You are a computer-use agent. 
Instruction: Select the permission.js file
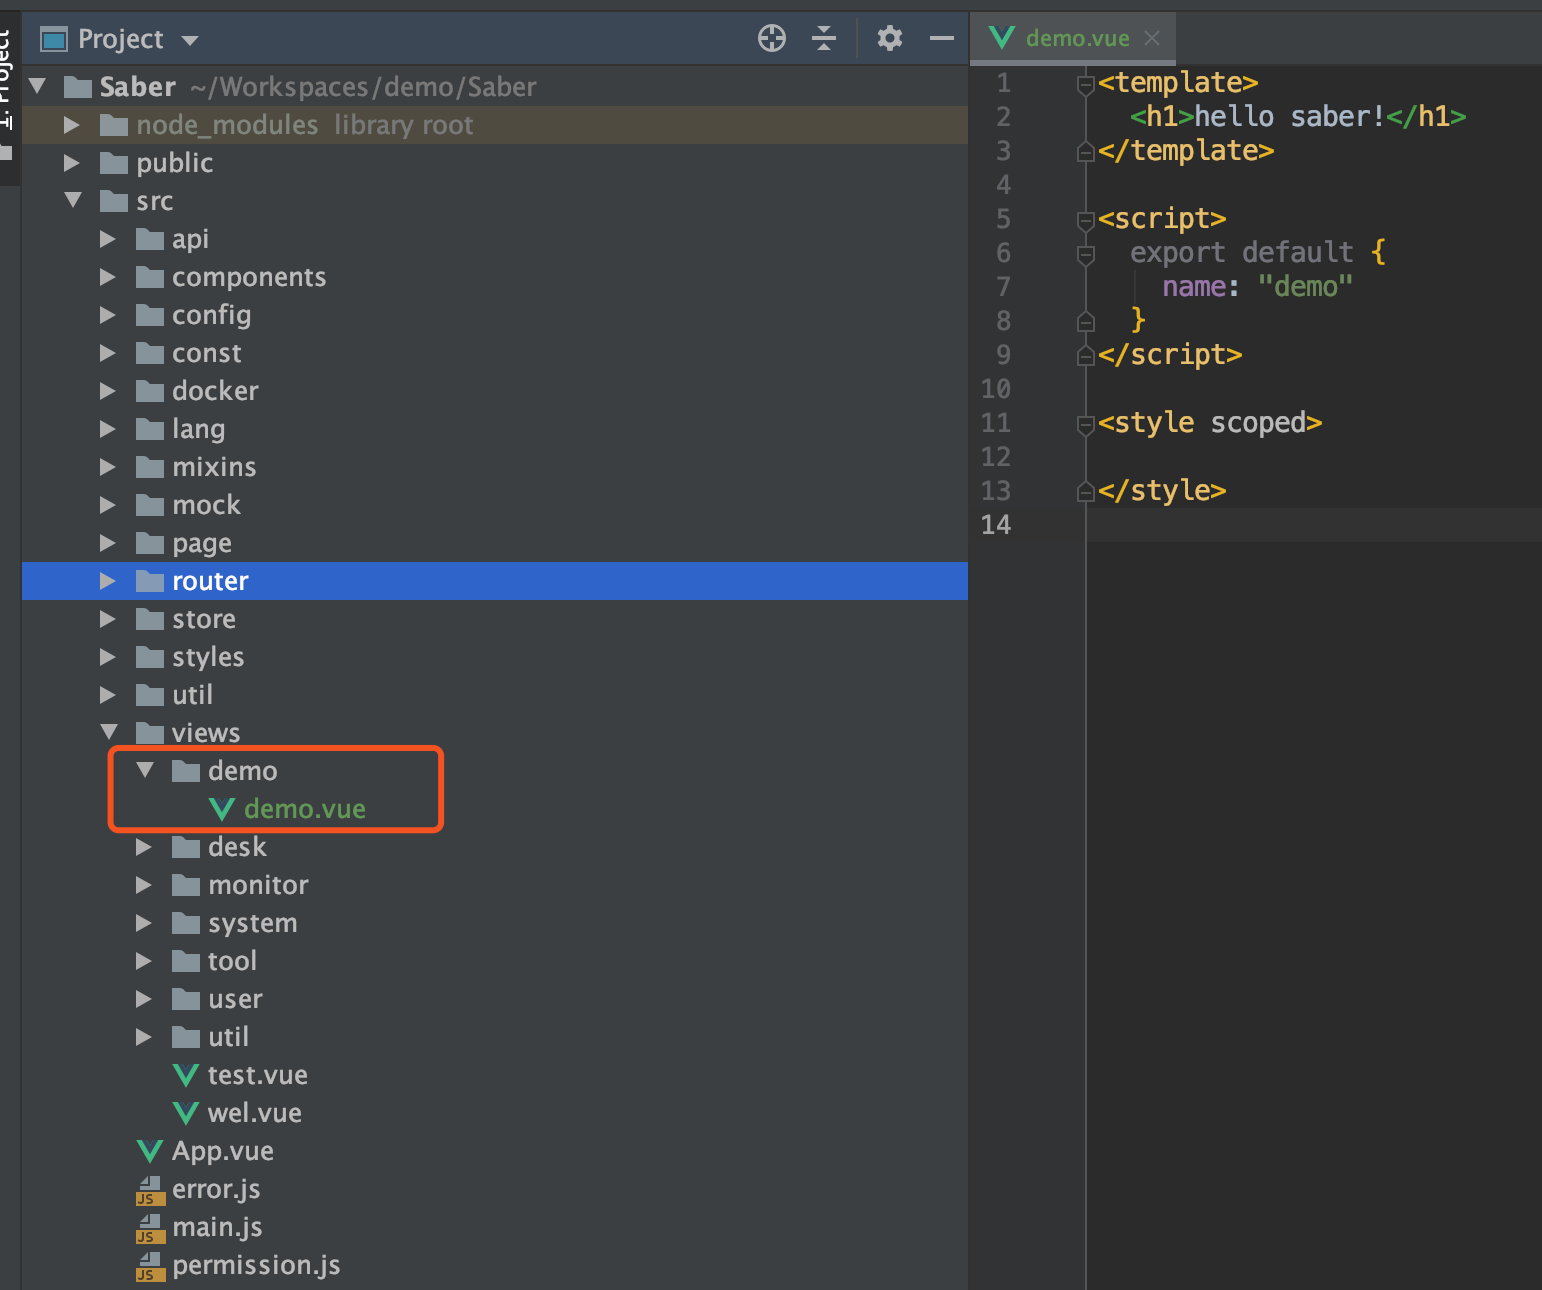point(495,1265)
